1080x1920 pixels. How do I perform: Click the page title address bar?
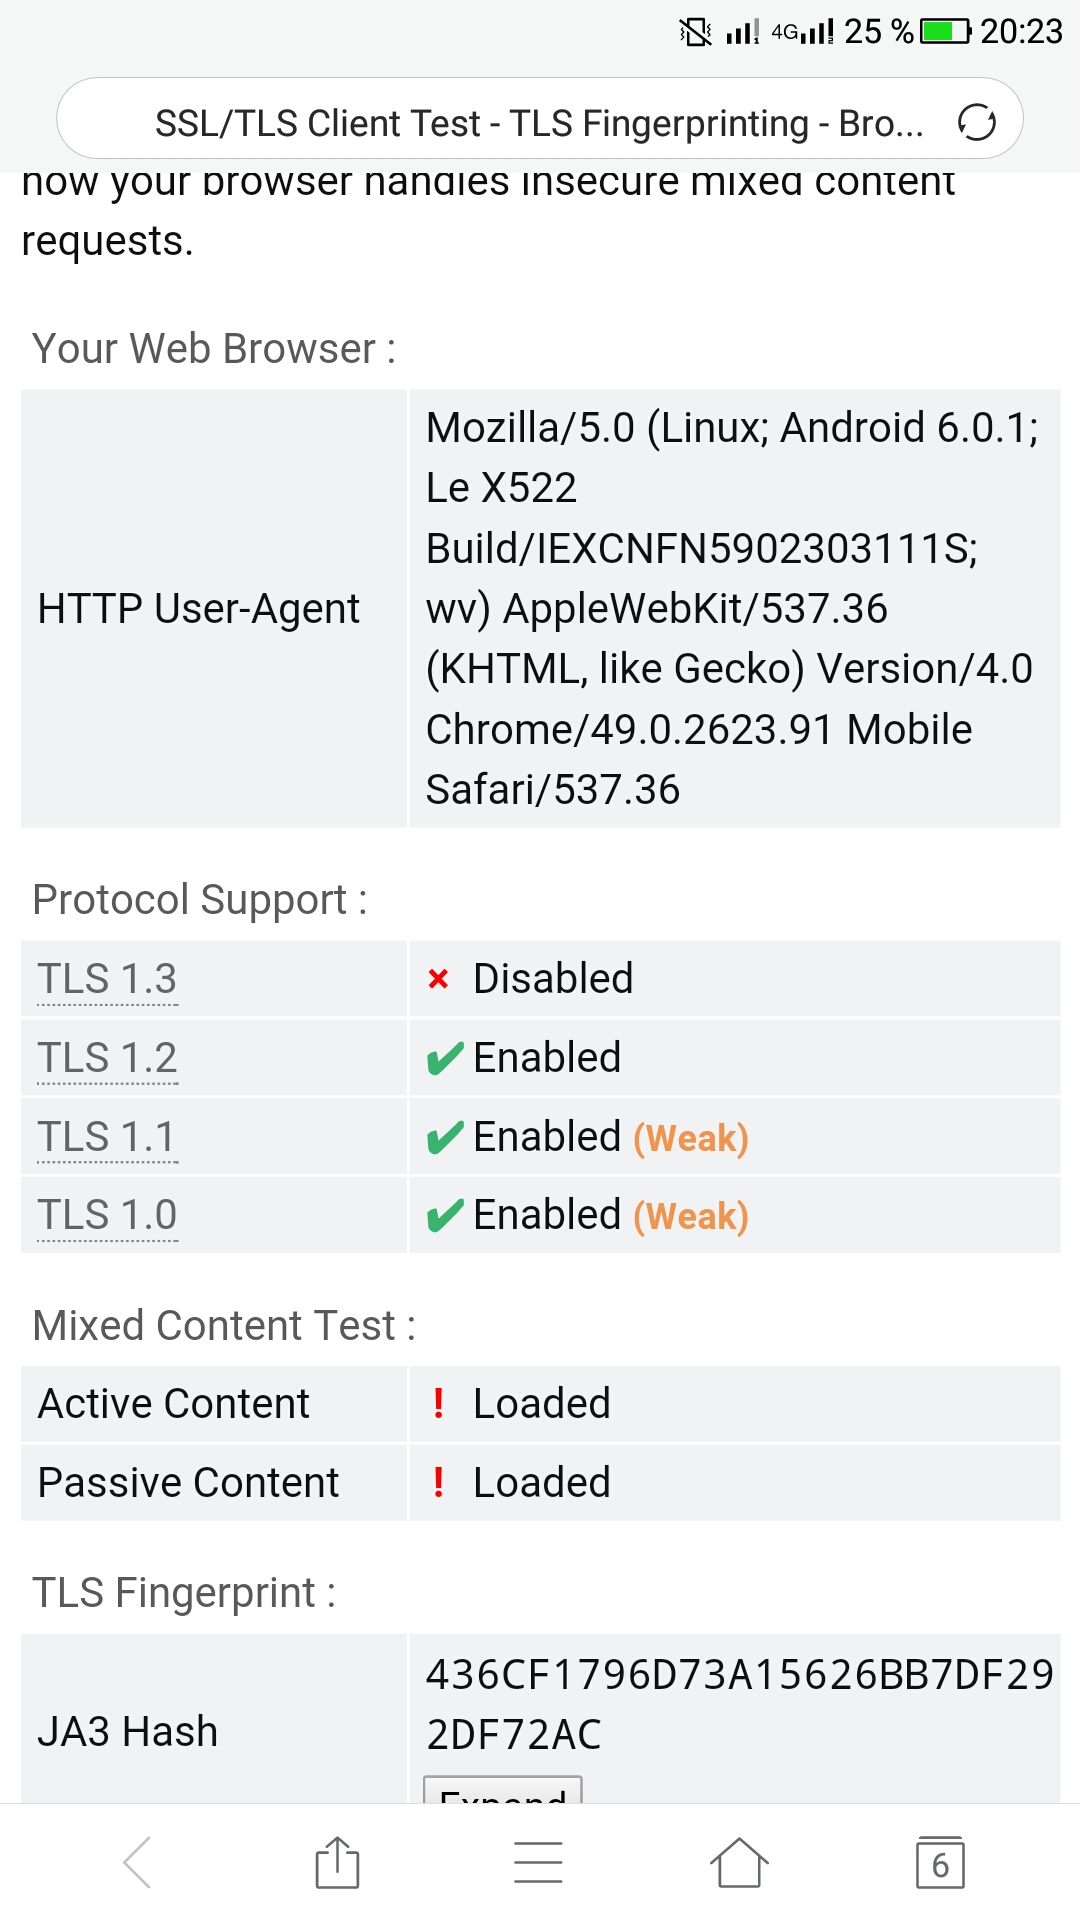[x=539, y=123]
